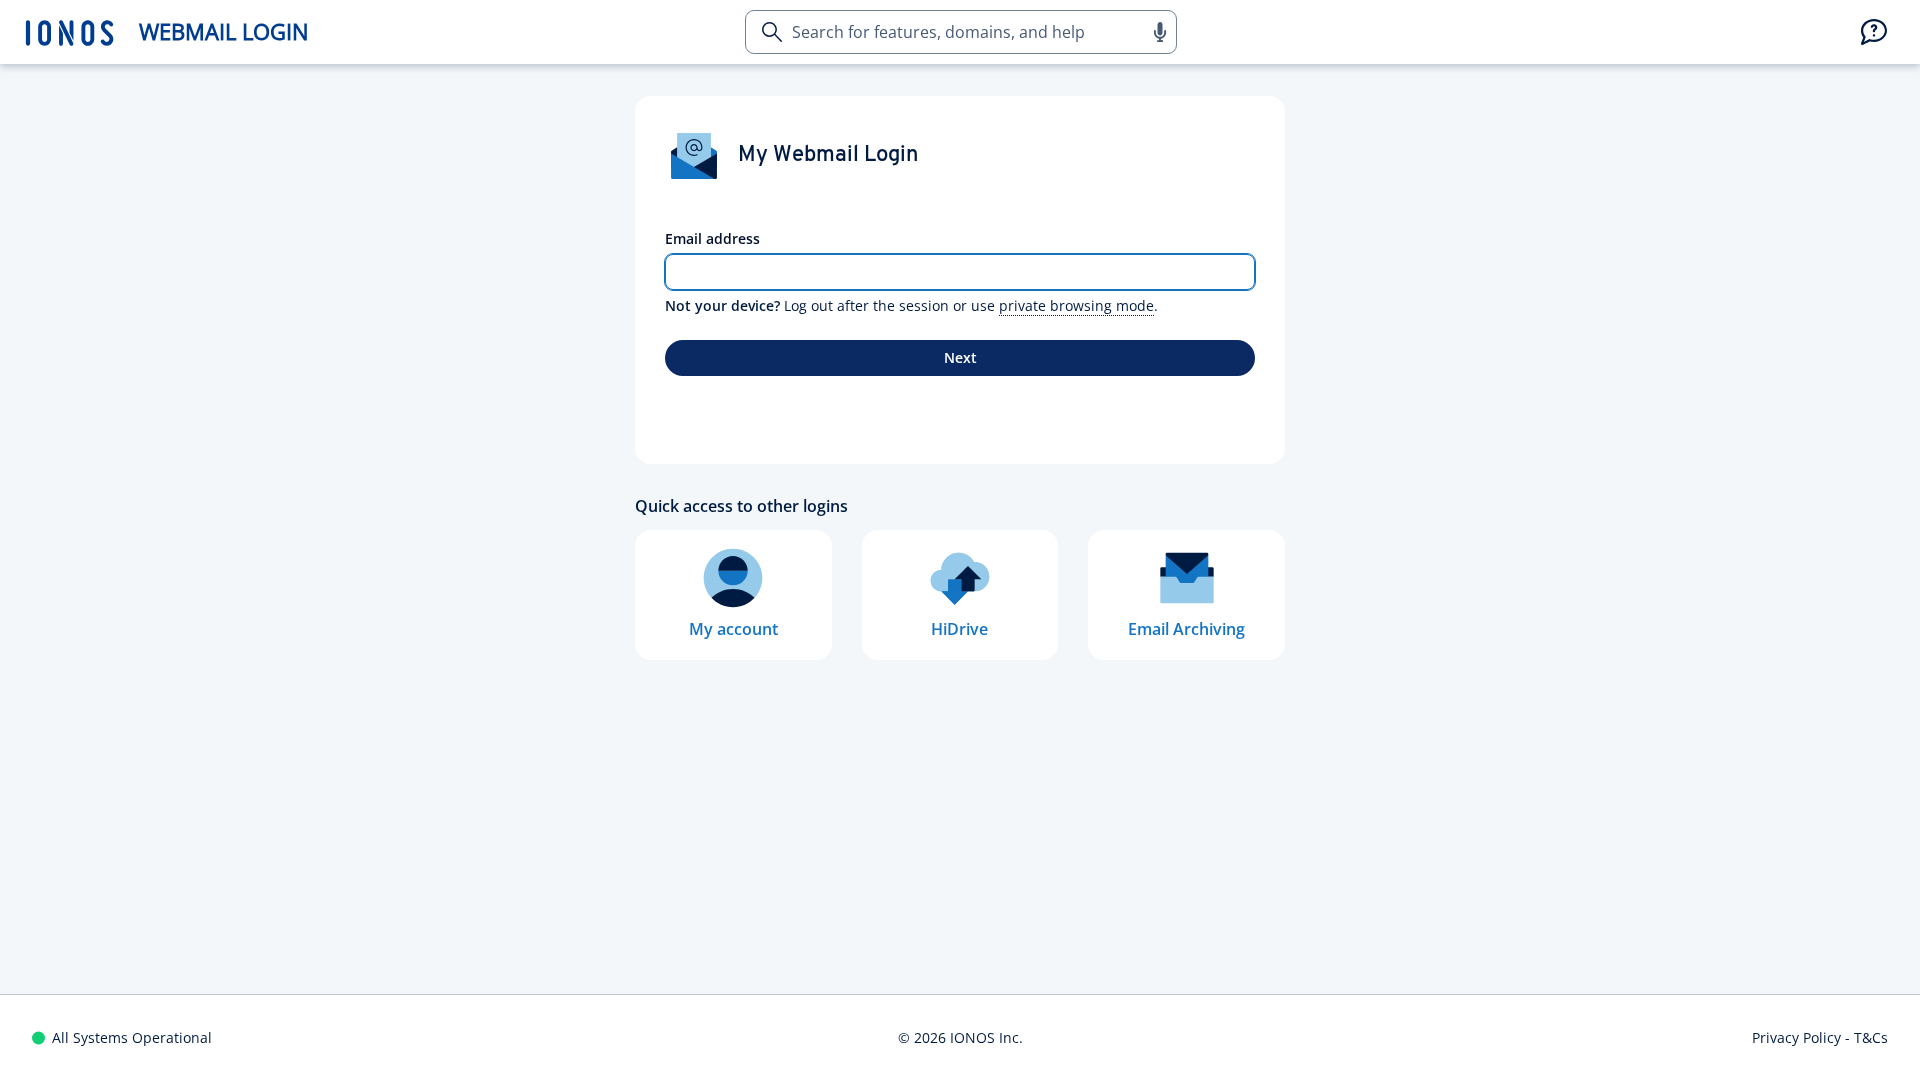
Task: Open the private browsing mode link
Action: pos(1076,306)
